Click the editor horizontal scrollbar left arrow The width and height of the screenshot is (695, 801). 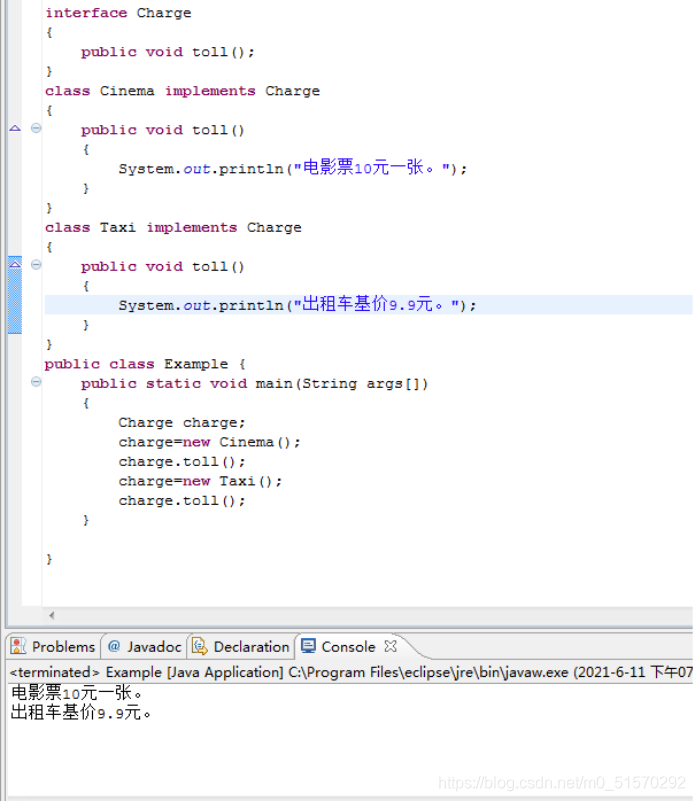(x=52, y=616)
